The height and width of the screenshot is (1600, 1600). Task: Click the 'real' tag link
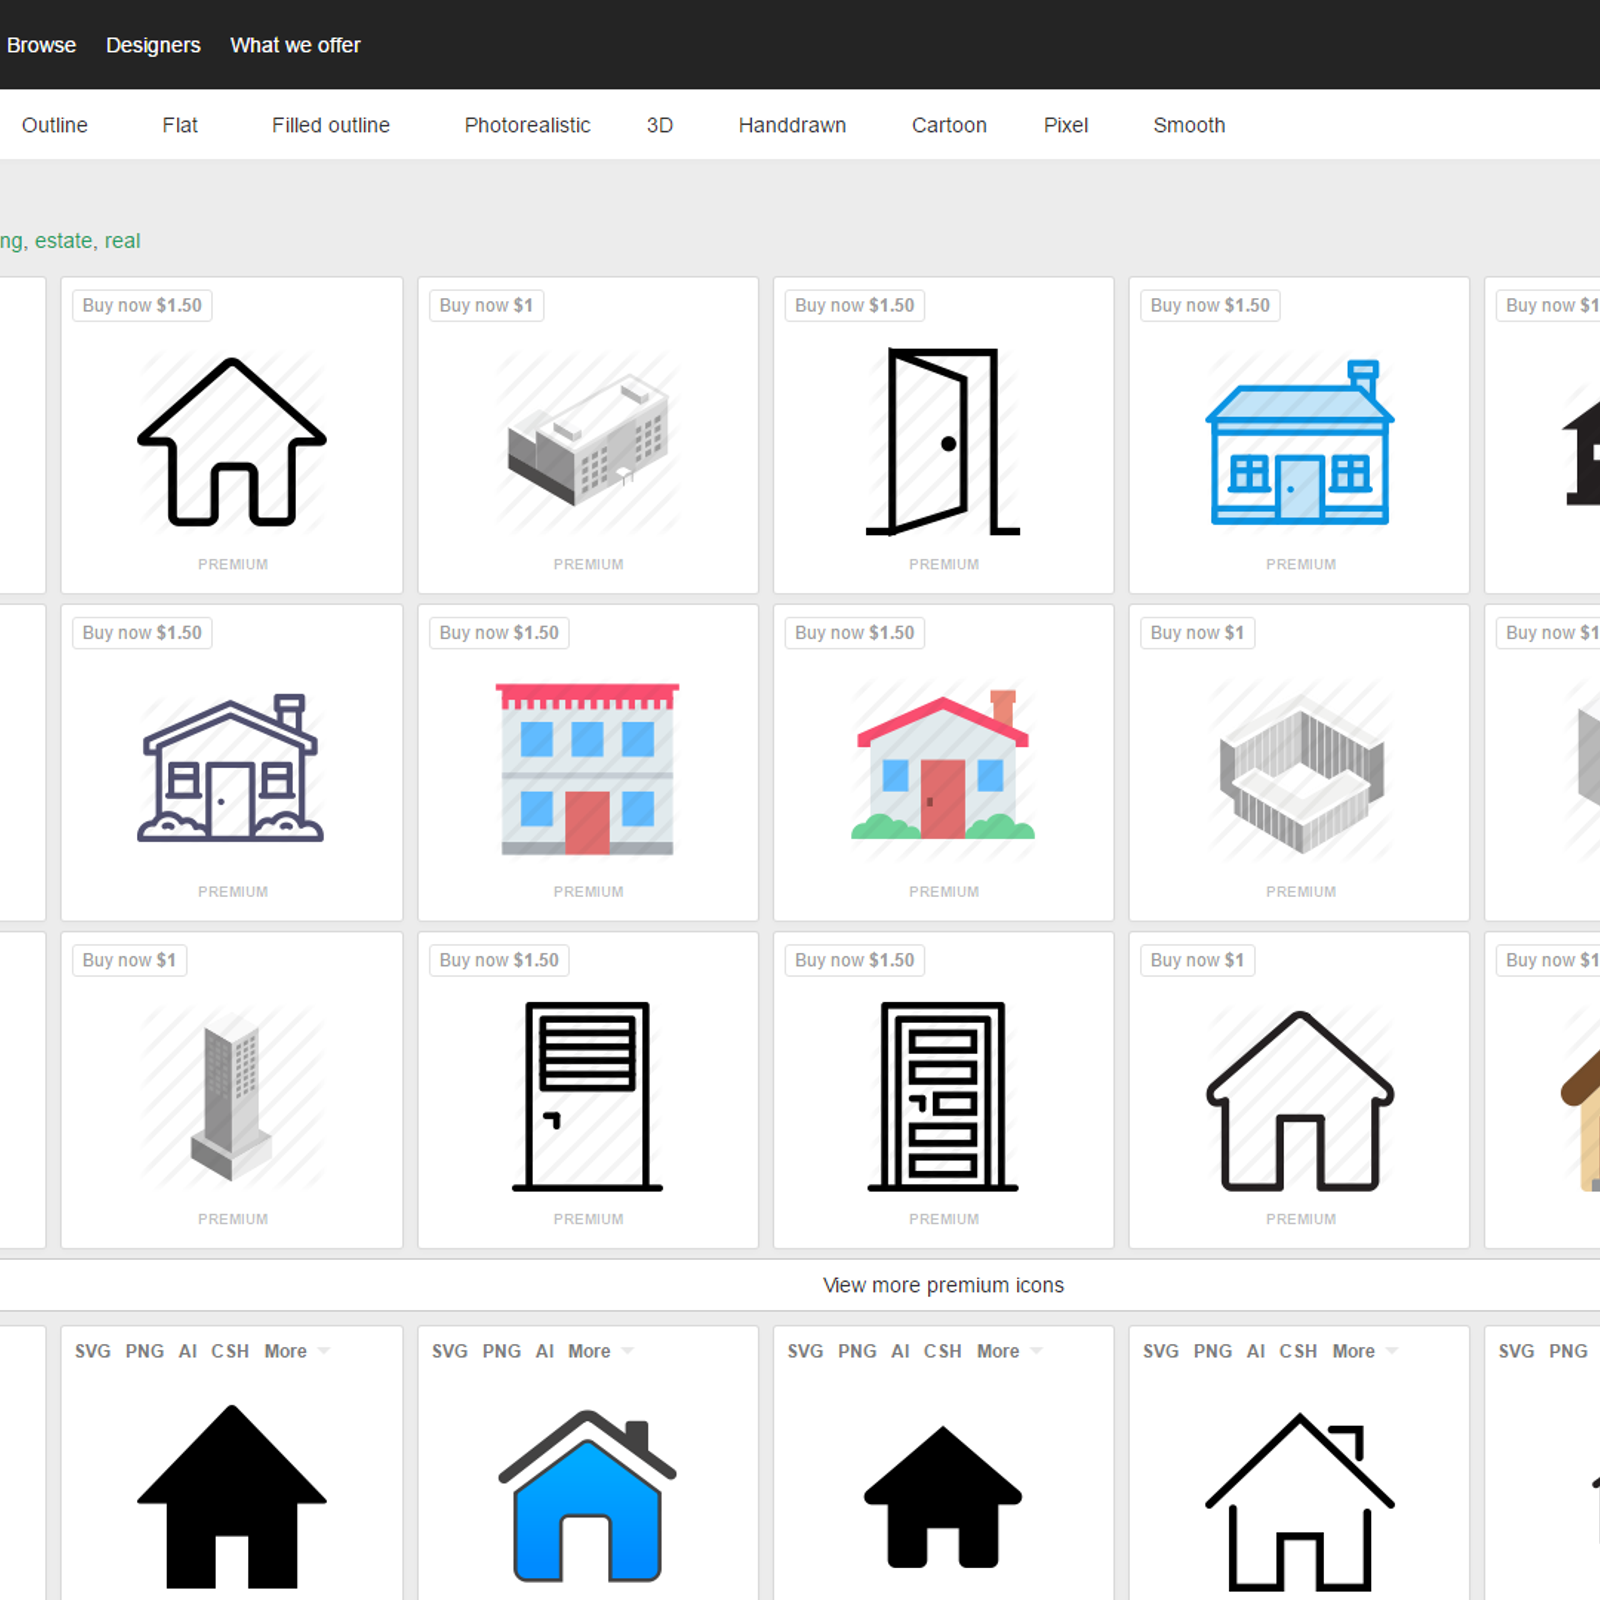(x=122, y=241)
